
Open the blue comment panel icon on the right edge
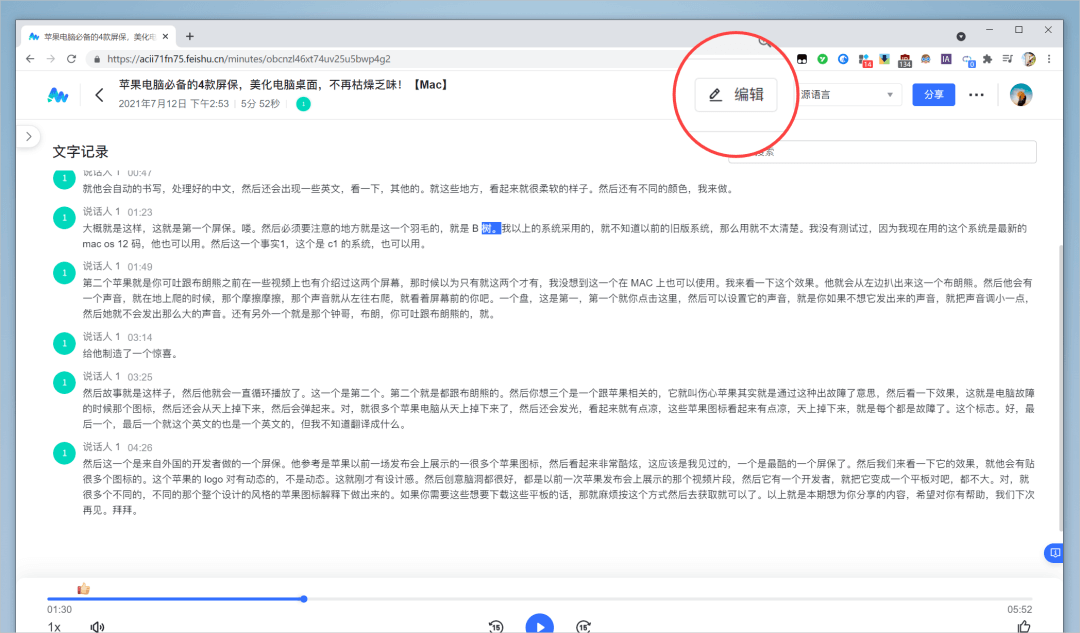(1055, 552)
